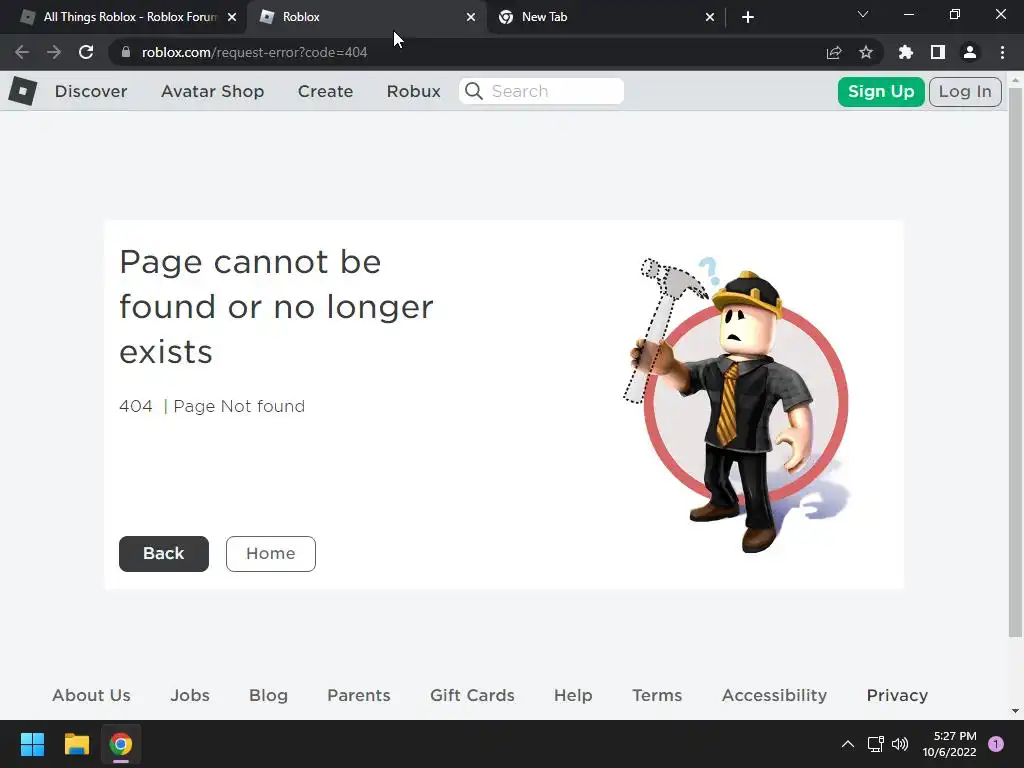
Task: Open the Parents footer link
Action: [x=359, y=696]
